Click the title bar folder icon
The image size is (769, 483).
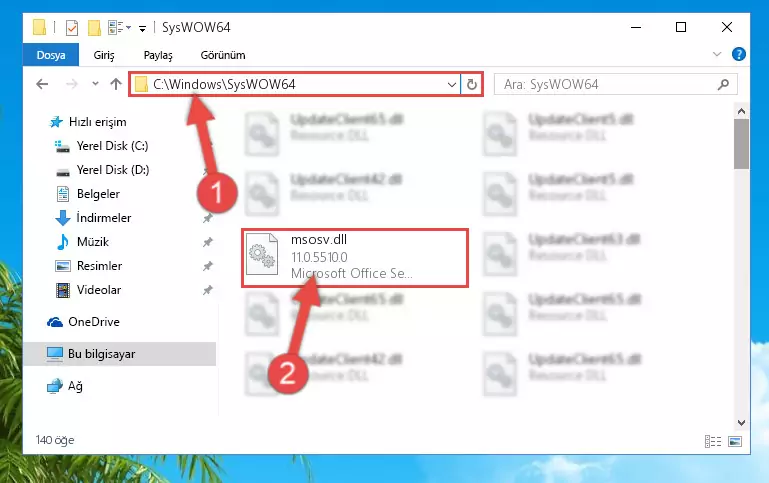[39, 27]
